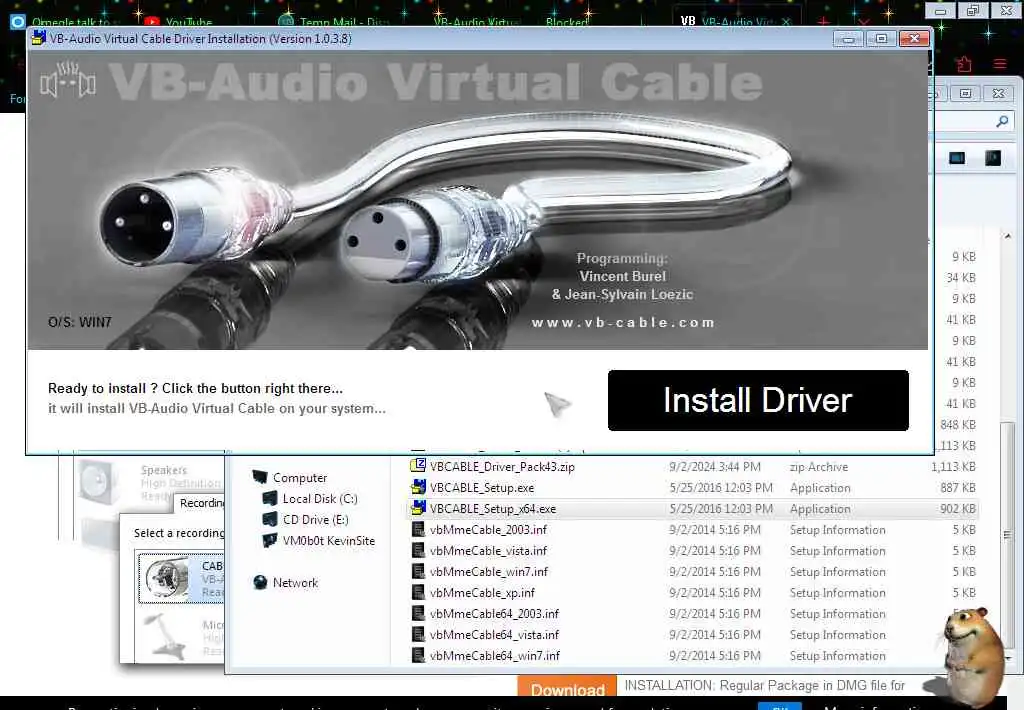Click the scroll up arrow in background list
This screenshot has width=1024, height=710.
pos(1008,236)
